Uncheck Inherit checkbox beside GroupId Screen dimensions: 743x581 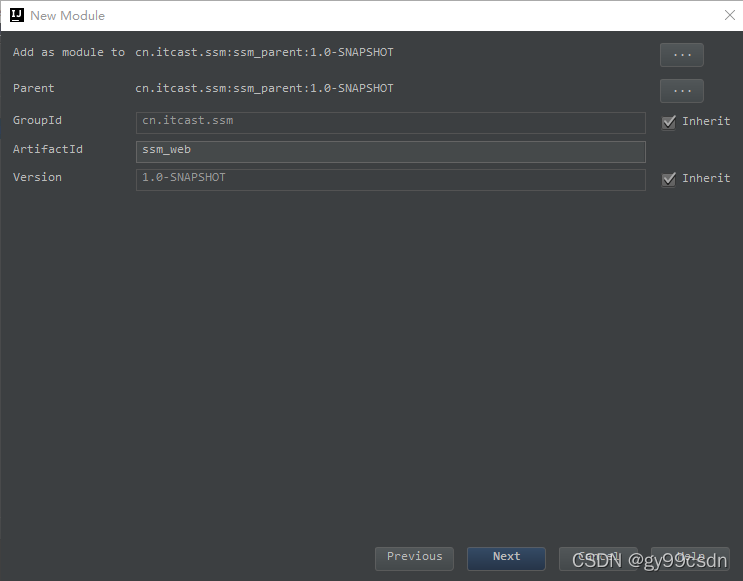coord(669,122)
